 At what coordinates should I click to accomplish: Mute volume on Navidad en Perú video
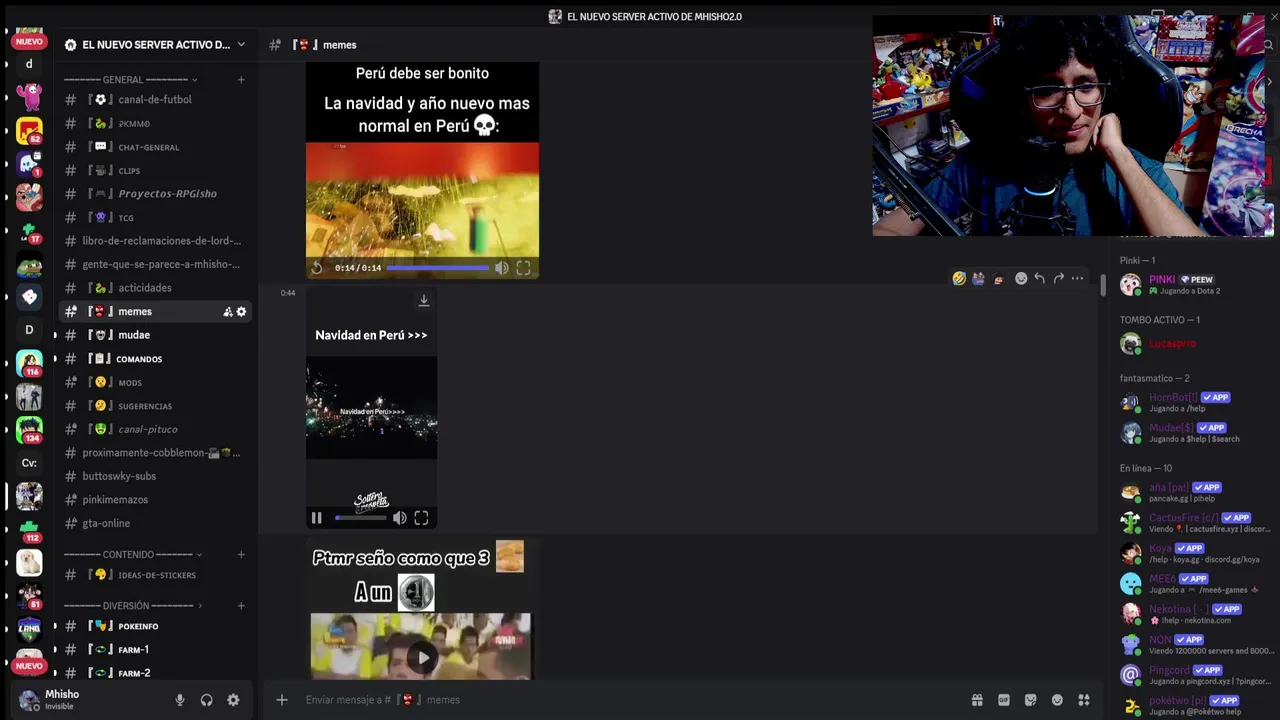pyautogui.click(x=400, y=518)
